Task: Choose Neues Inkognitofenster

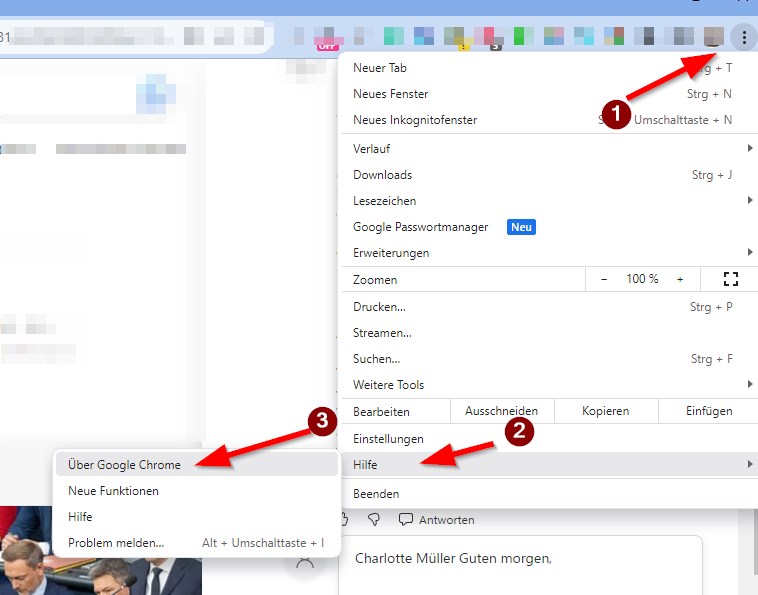Action: tap(549, 120)
